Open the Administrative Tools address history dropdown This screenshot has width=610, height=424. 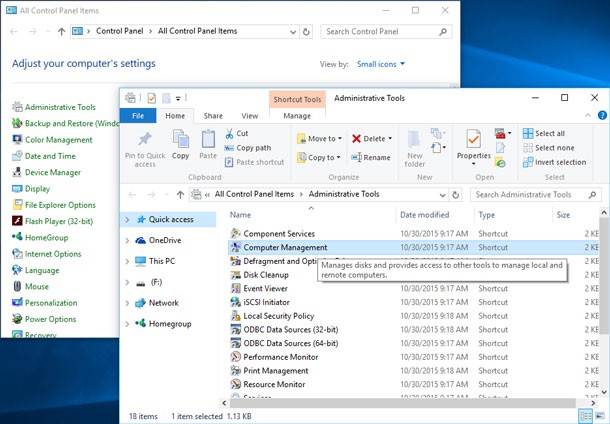443,195
